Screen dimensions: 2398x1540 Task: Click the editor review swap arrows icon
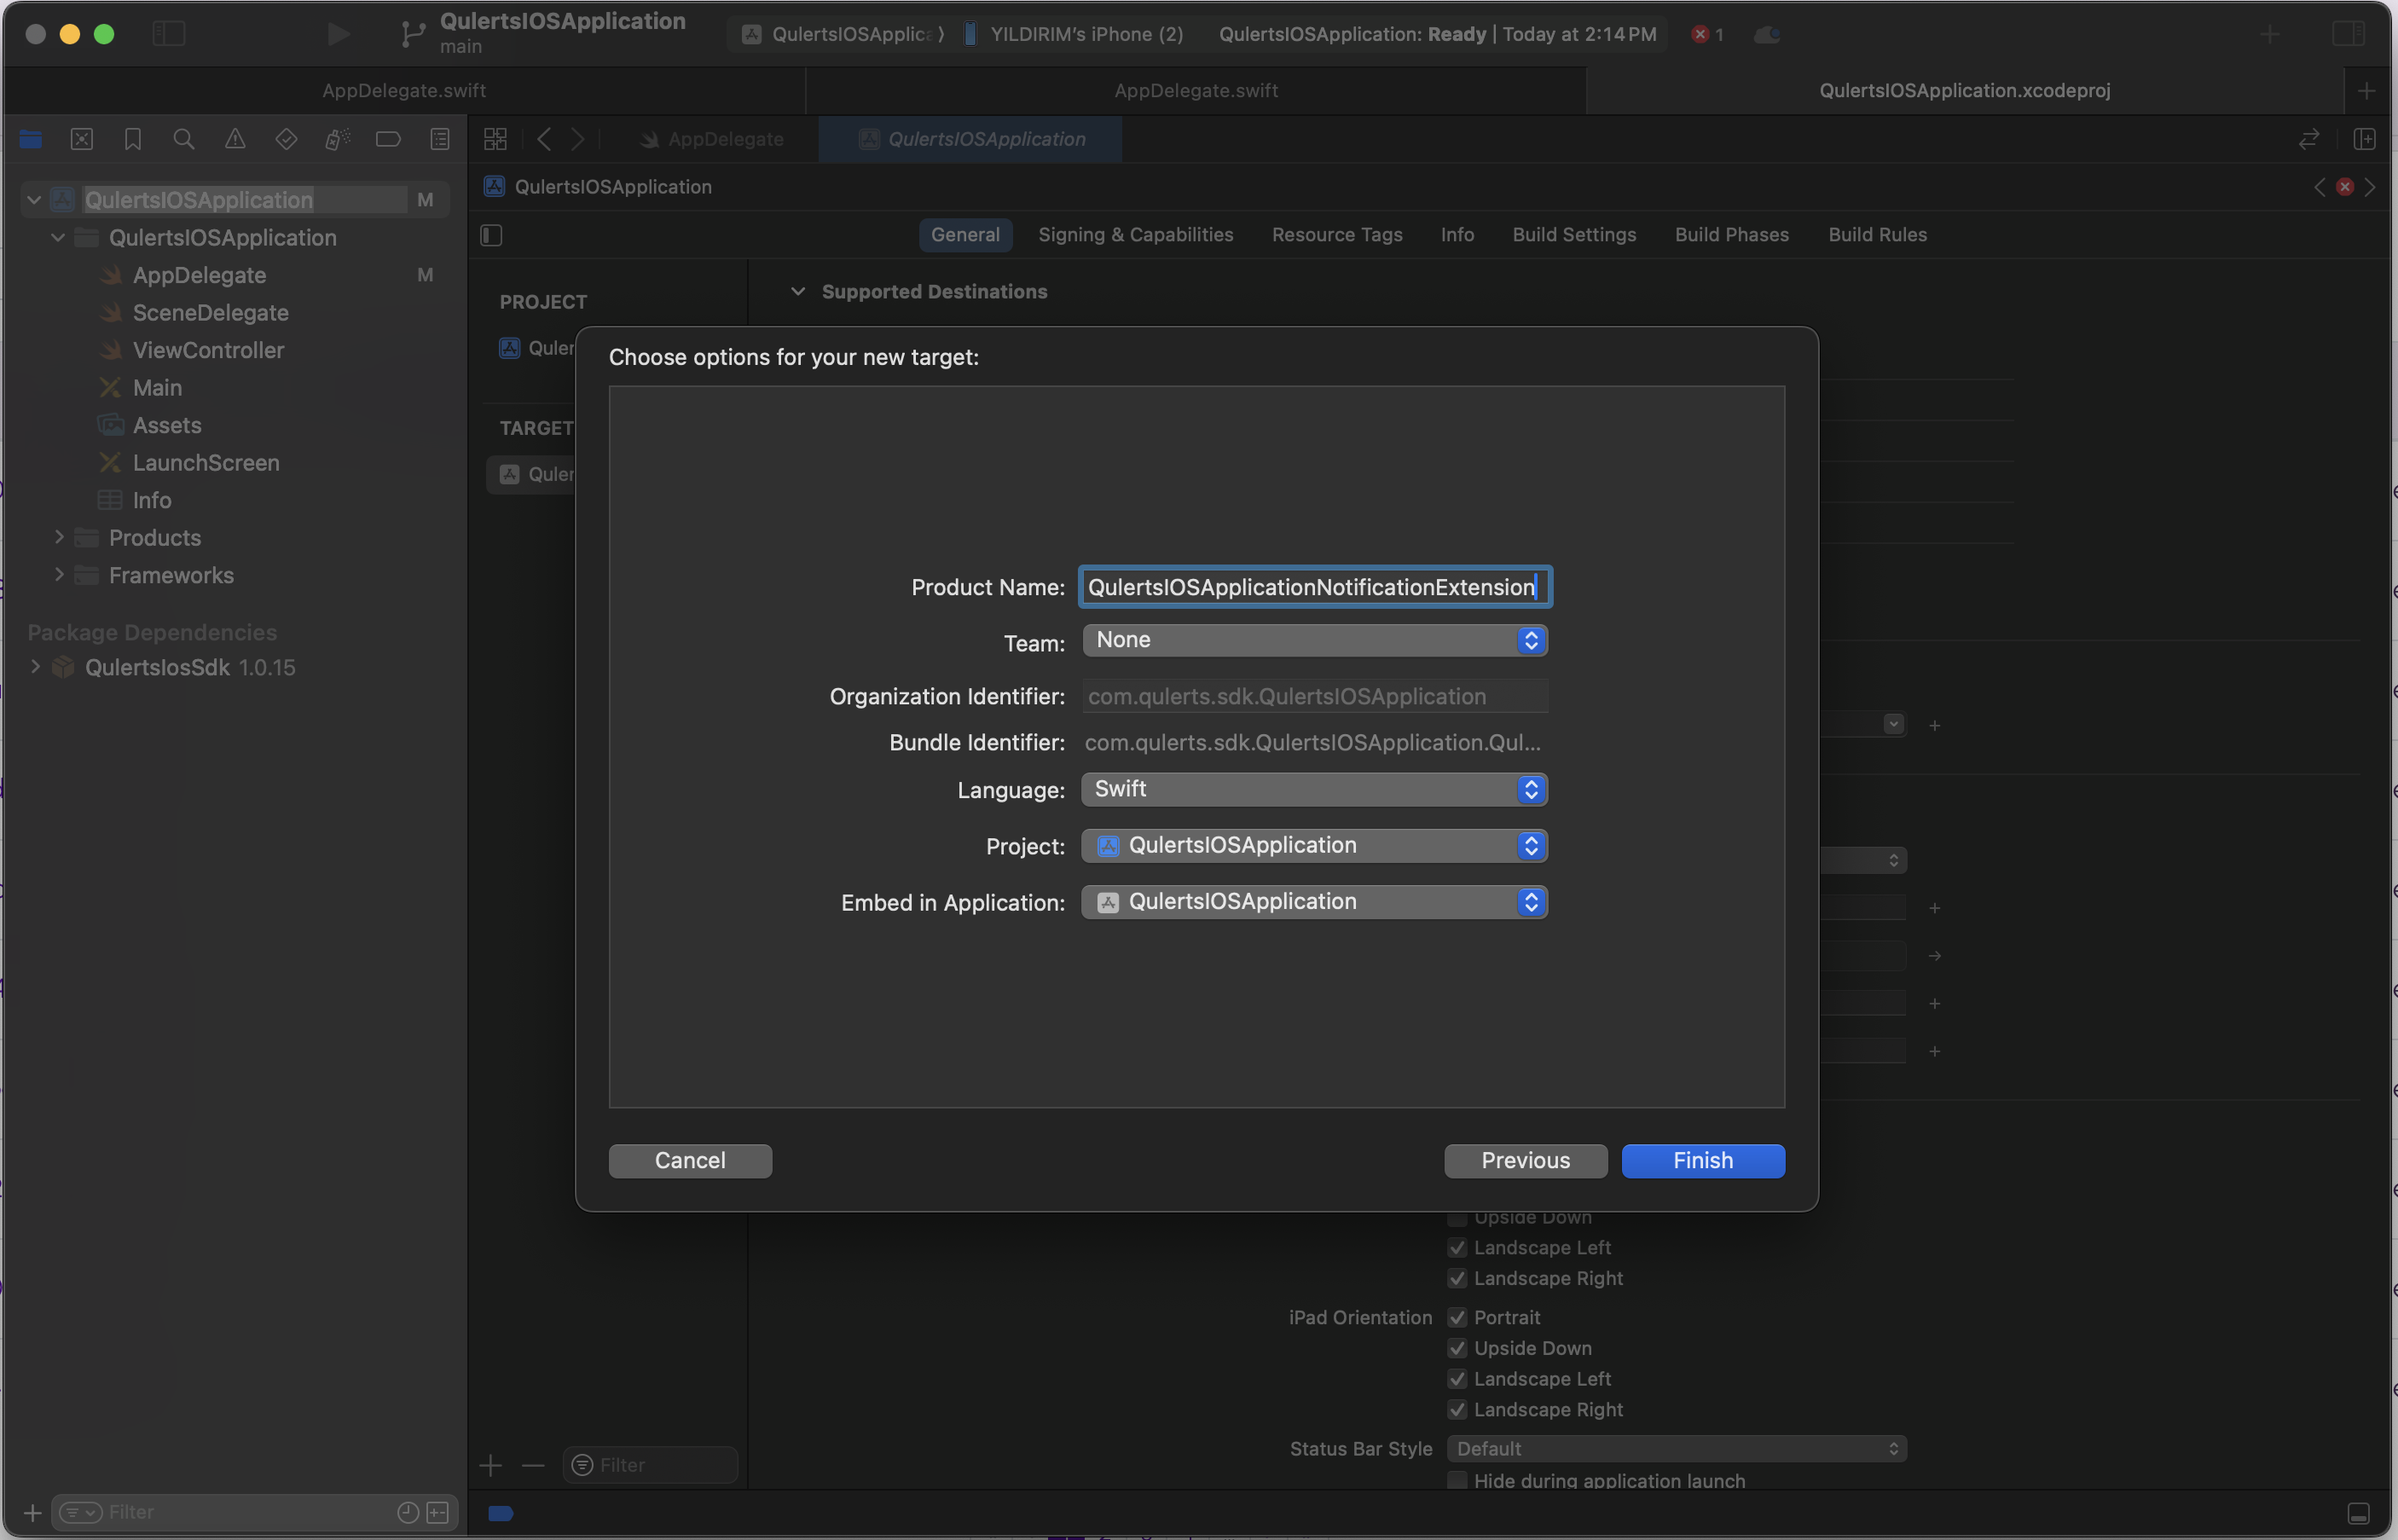pos(2309,139)
